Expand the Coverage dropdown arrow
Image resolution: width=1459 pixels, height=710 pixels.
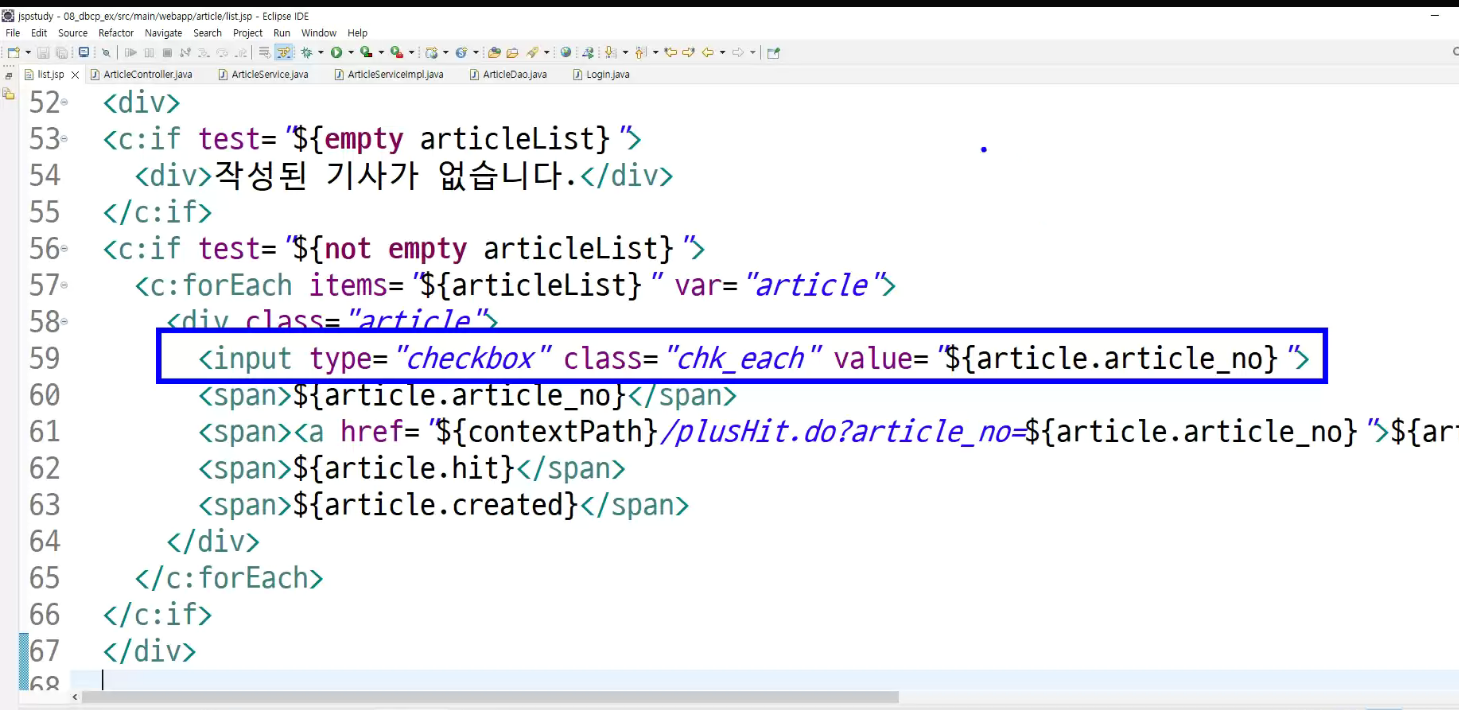pos(381,52)
